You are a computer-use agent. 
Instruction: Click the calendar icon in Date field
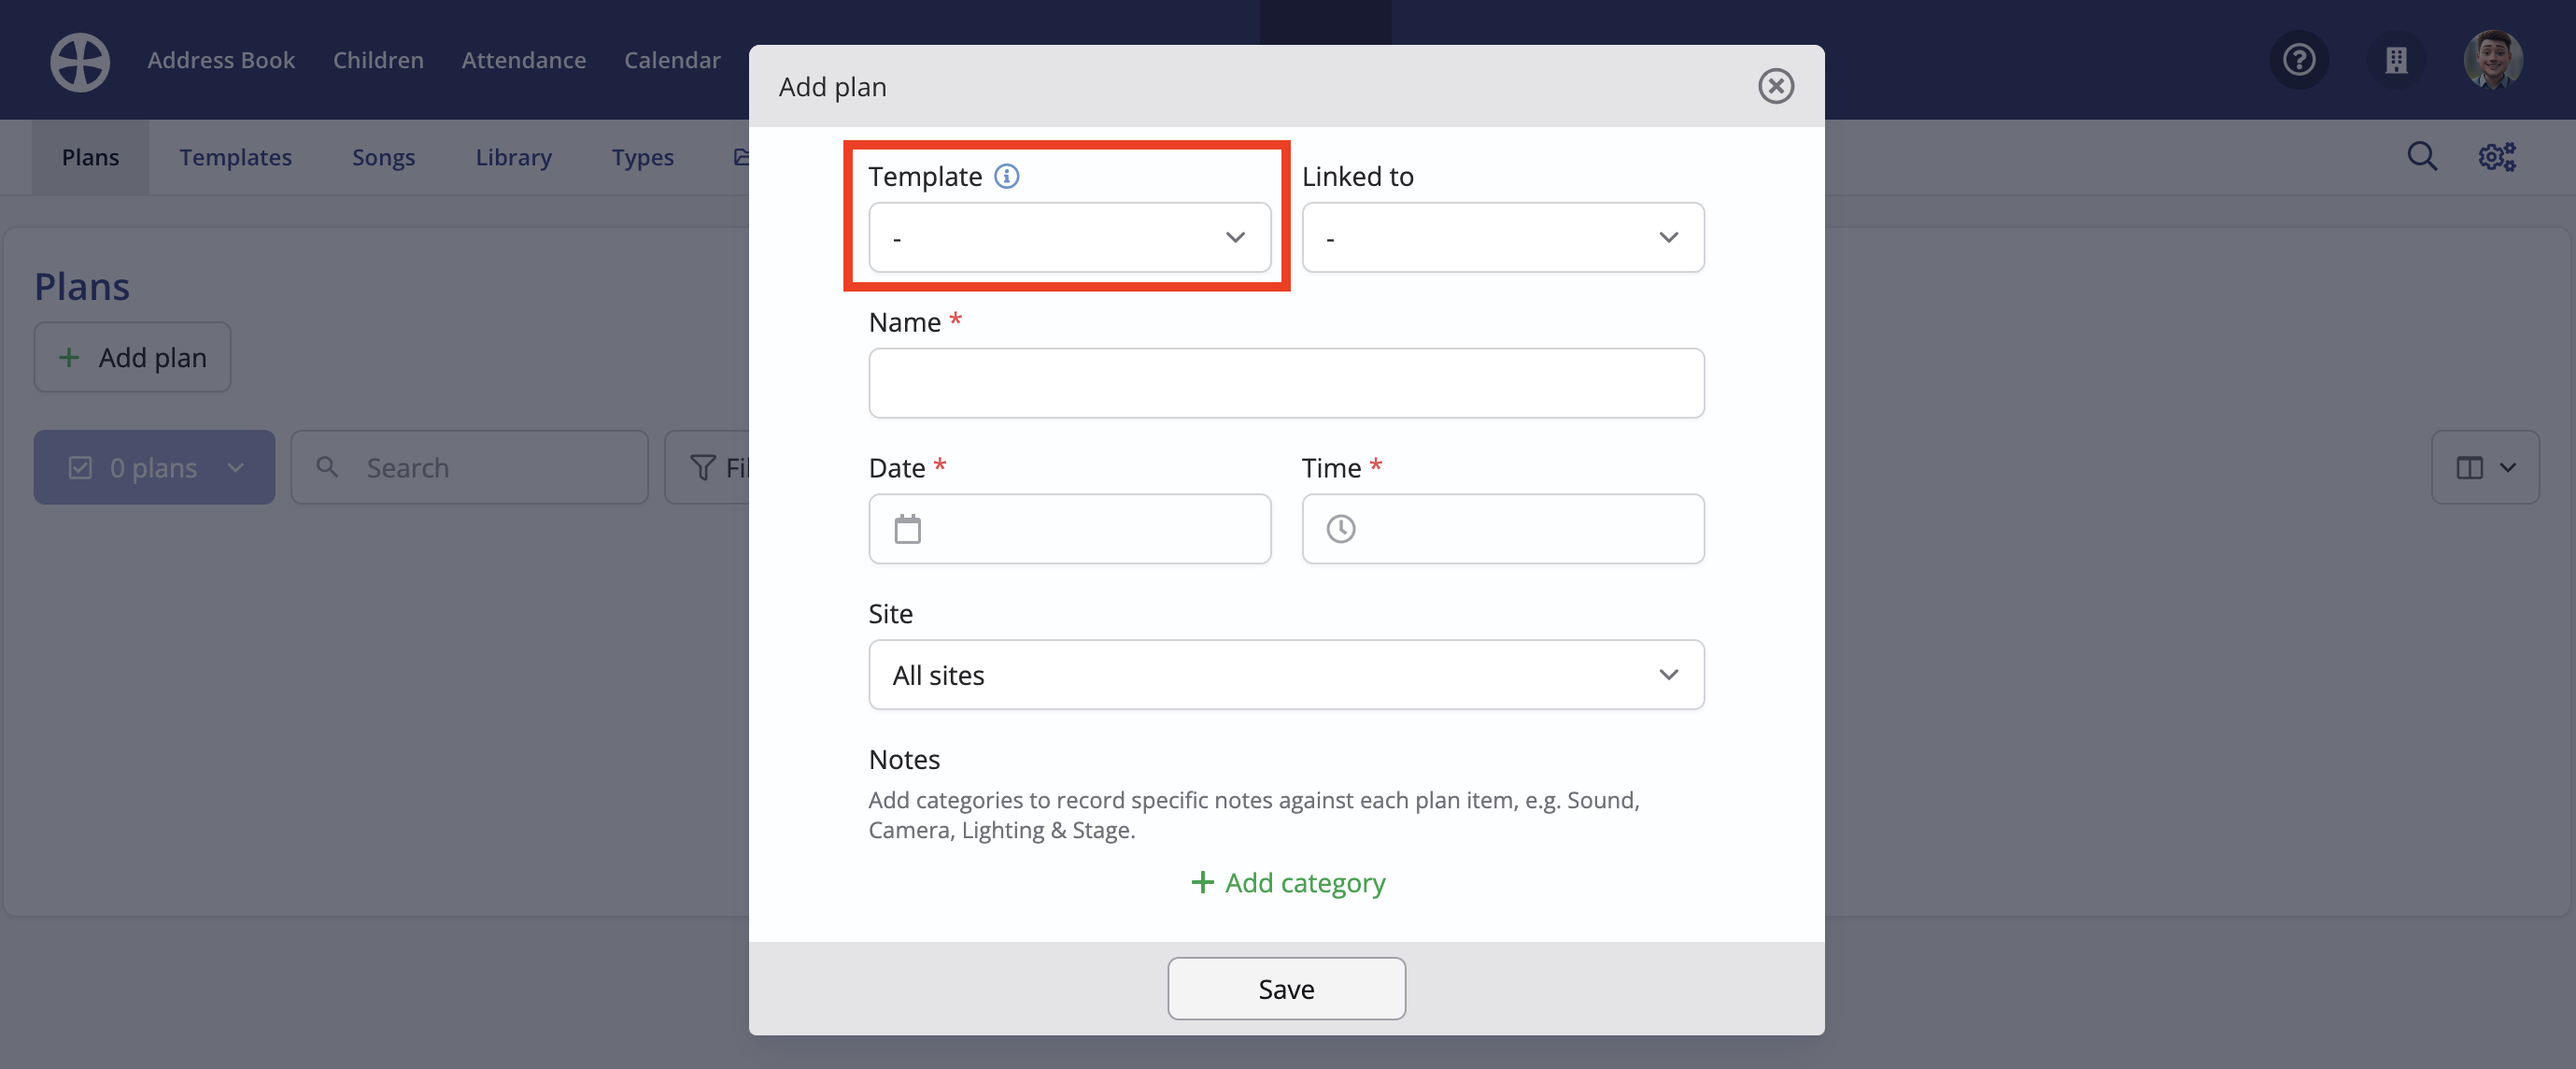(x=907, y=528)
